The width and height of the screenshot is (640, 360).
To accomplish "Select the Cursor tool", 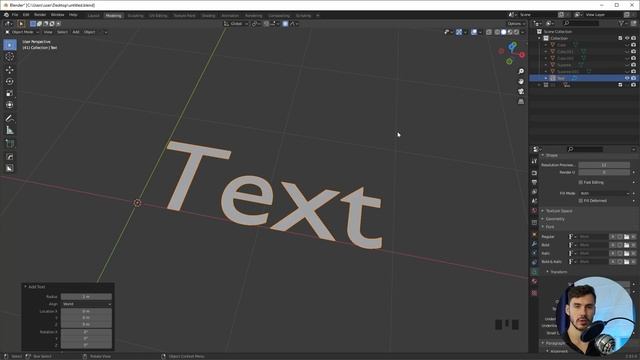I will (10, 57).
